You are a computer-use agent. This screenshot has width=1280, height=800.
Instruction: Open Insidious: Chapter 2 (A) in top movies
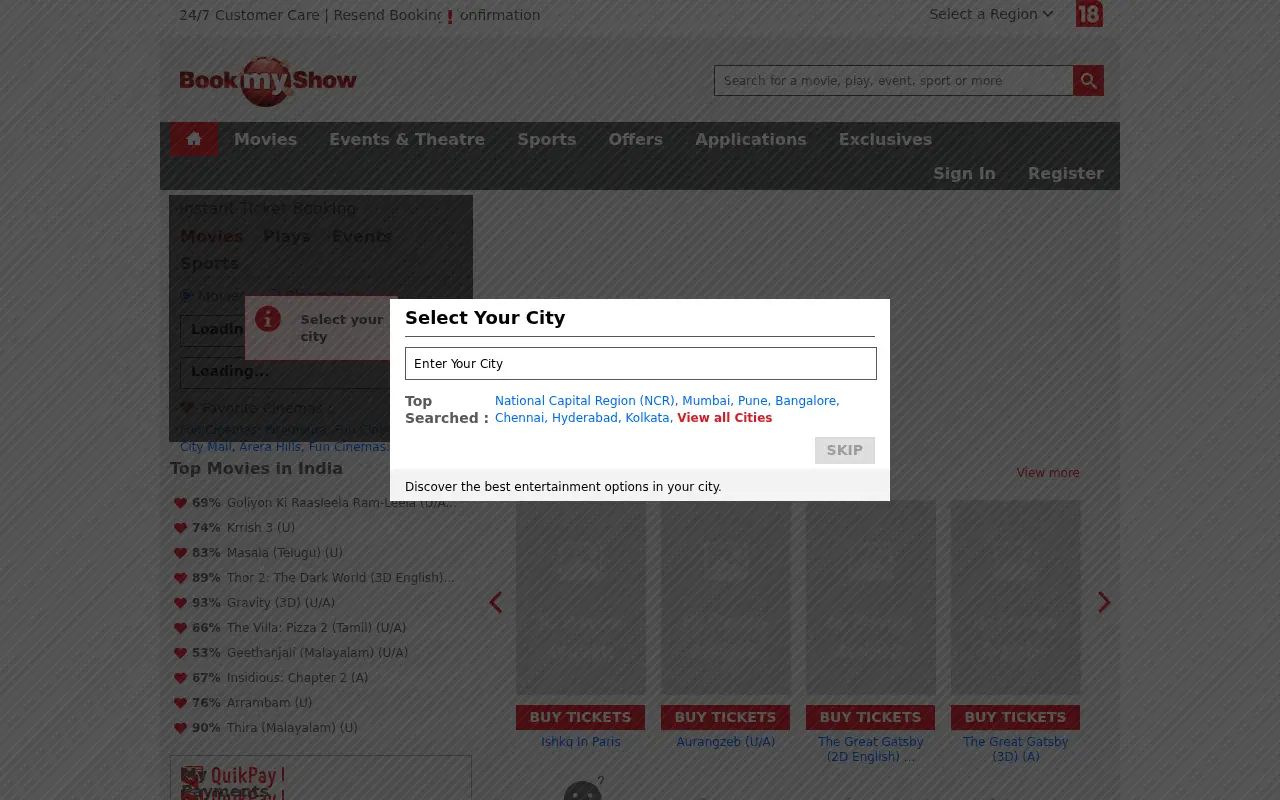click(x=297, y=678)
